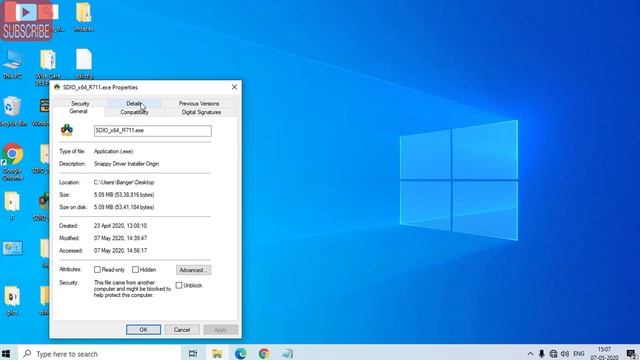640x360 pixels.
Task: Open the Digital Signatures tab
Action: pyautogui.click(x=201, y=112)
